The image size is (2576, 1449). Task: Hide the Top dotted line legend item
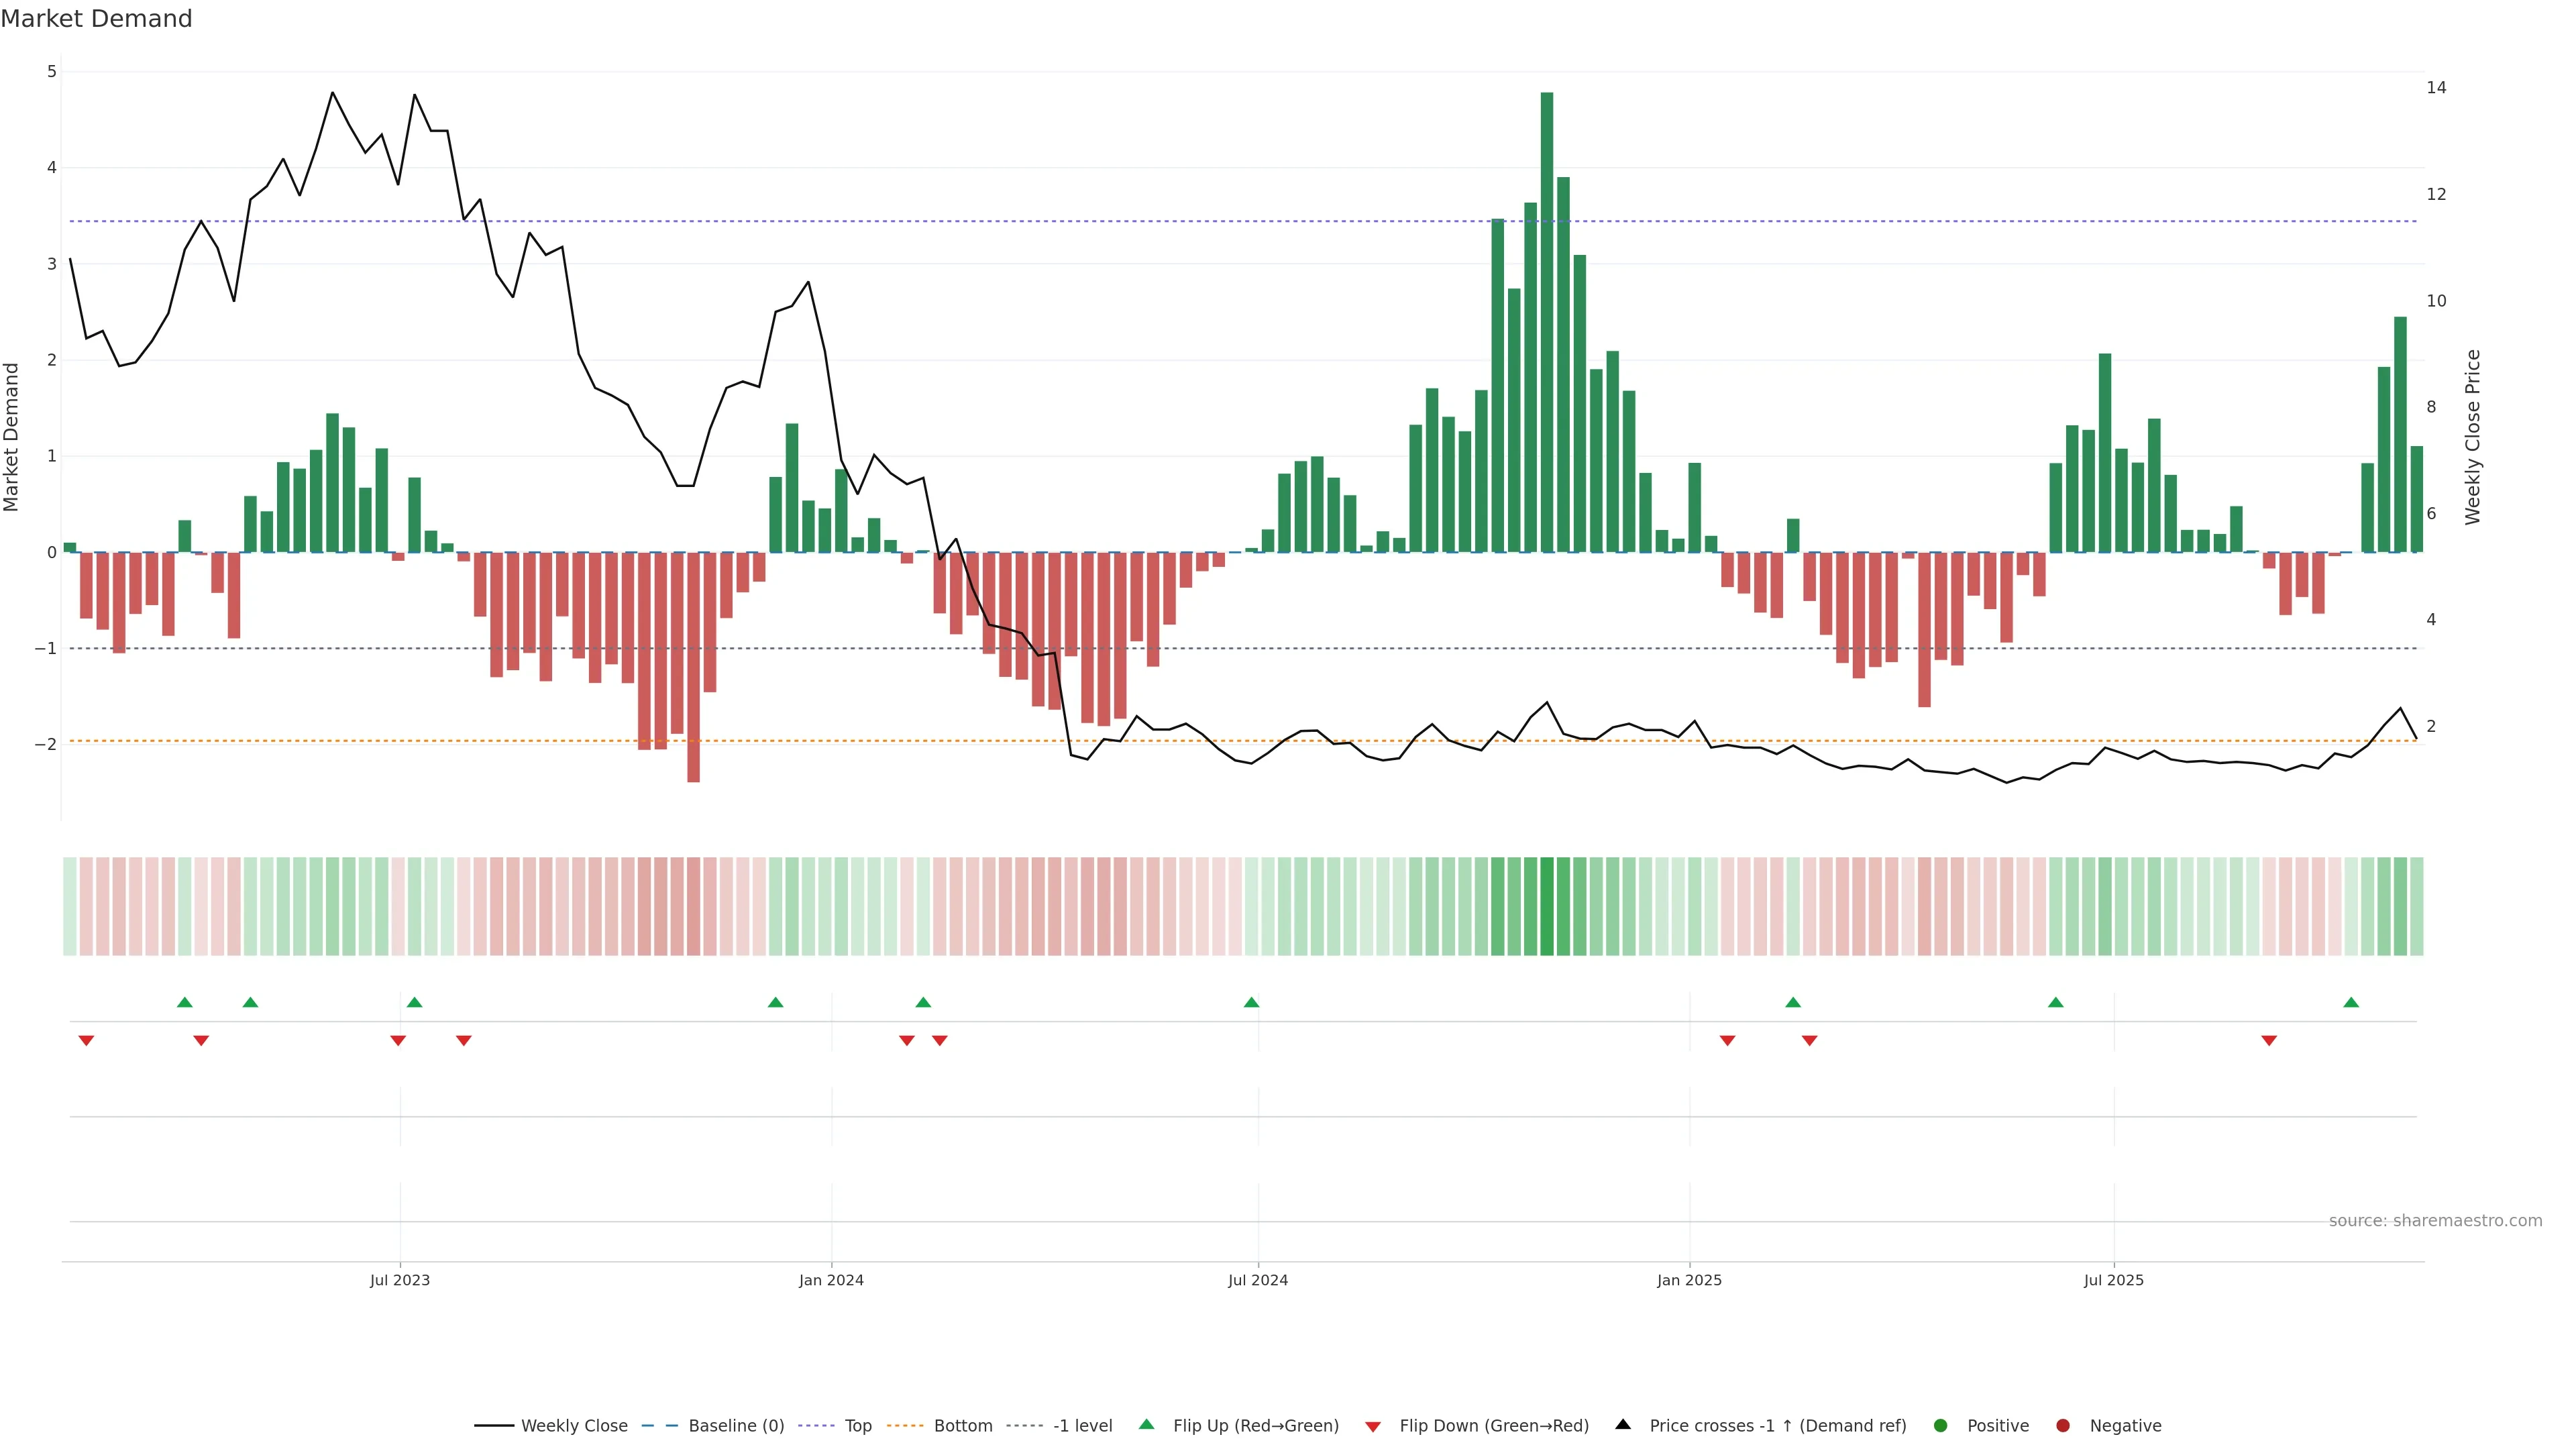coord(857,1426)
